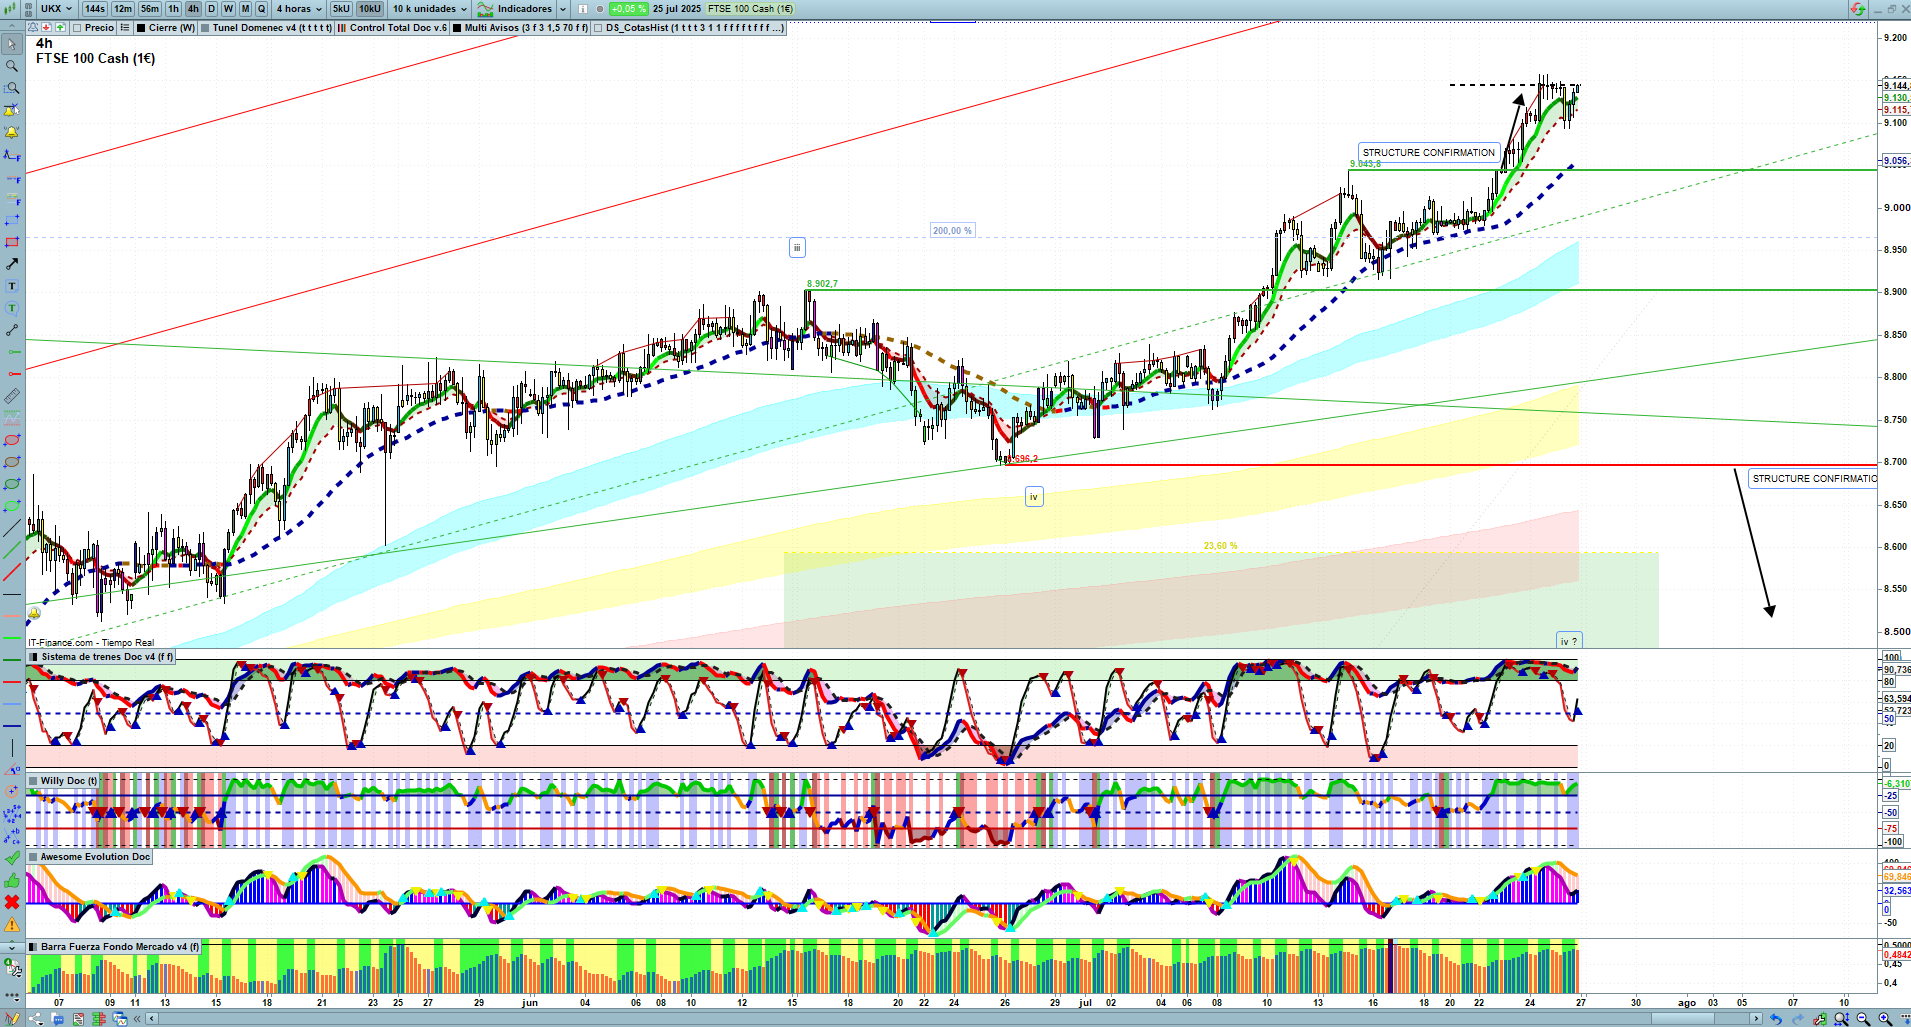Viewport: 1911px width, 1027px height.
Task: Open the 10 k unidades dropdown
Action: (x=430, y=9)
